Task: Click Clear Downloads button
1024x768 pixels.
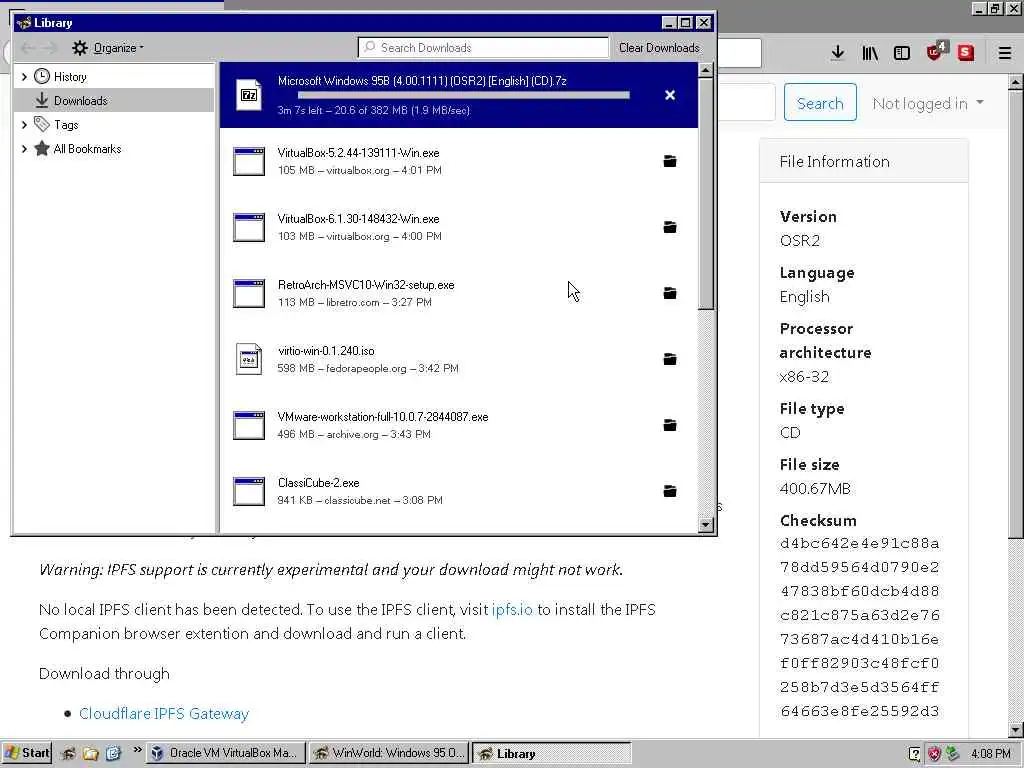Action: [659, 48]
